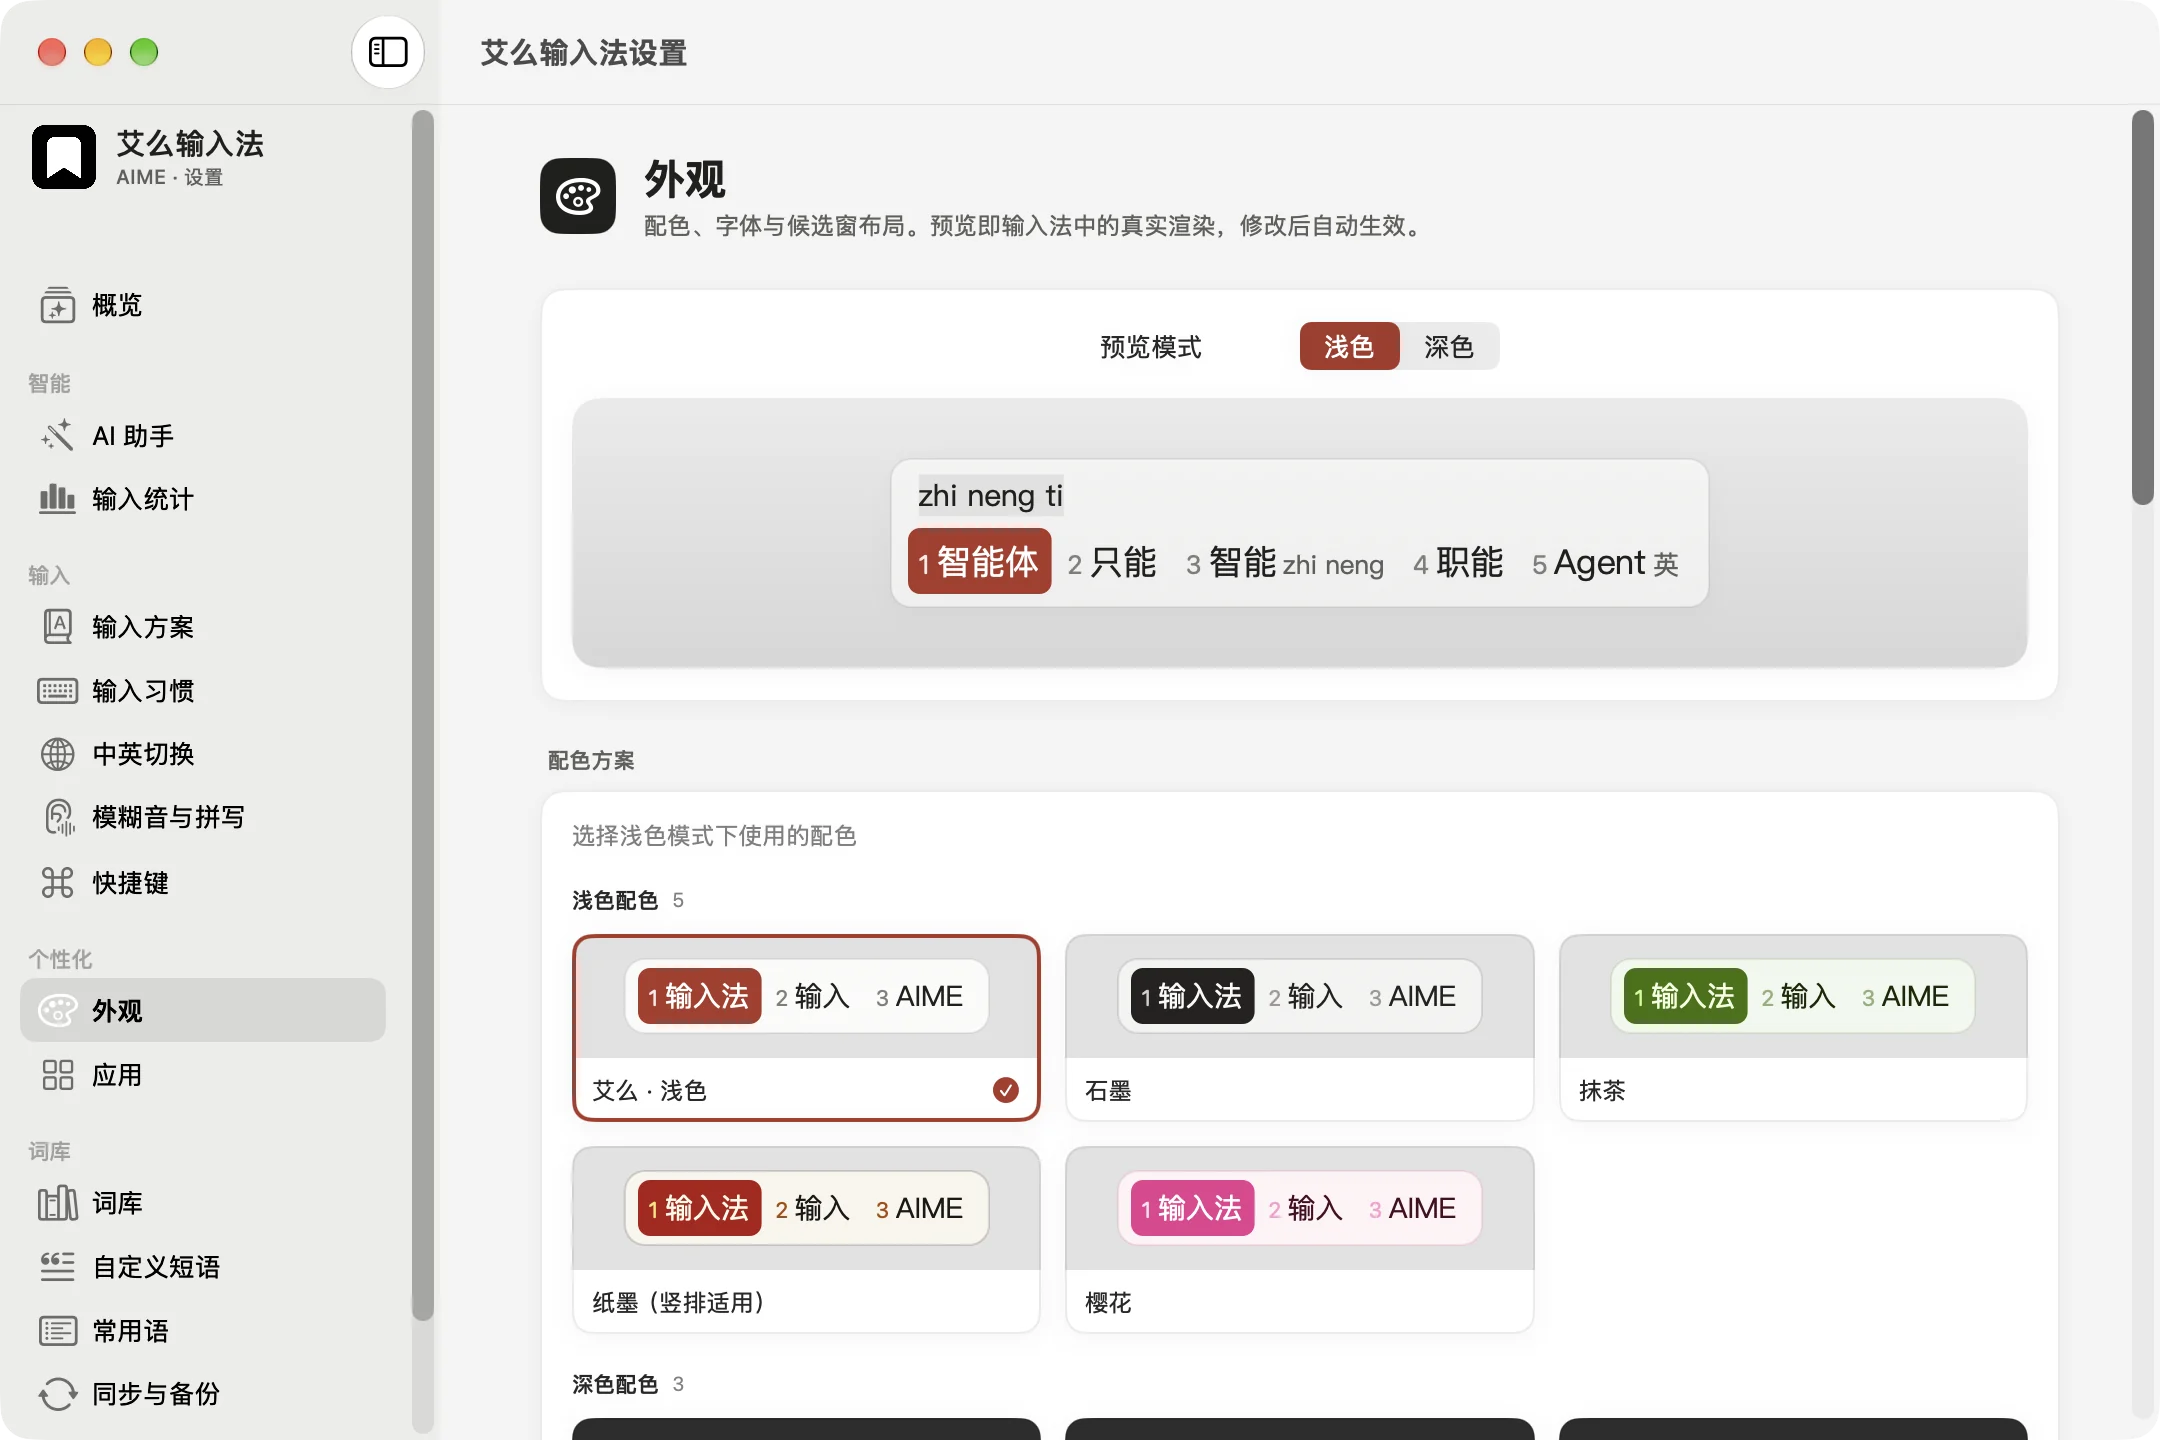Click candidate 4 职能 in preview
2160x1440 pixels.
point(1458,563)
